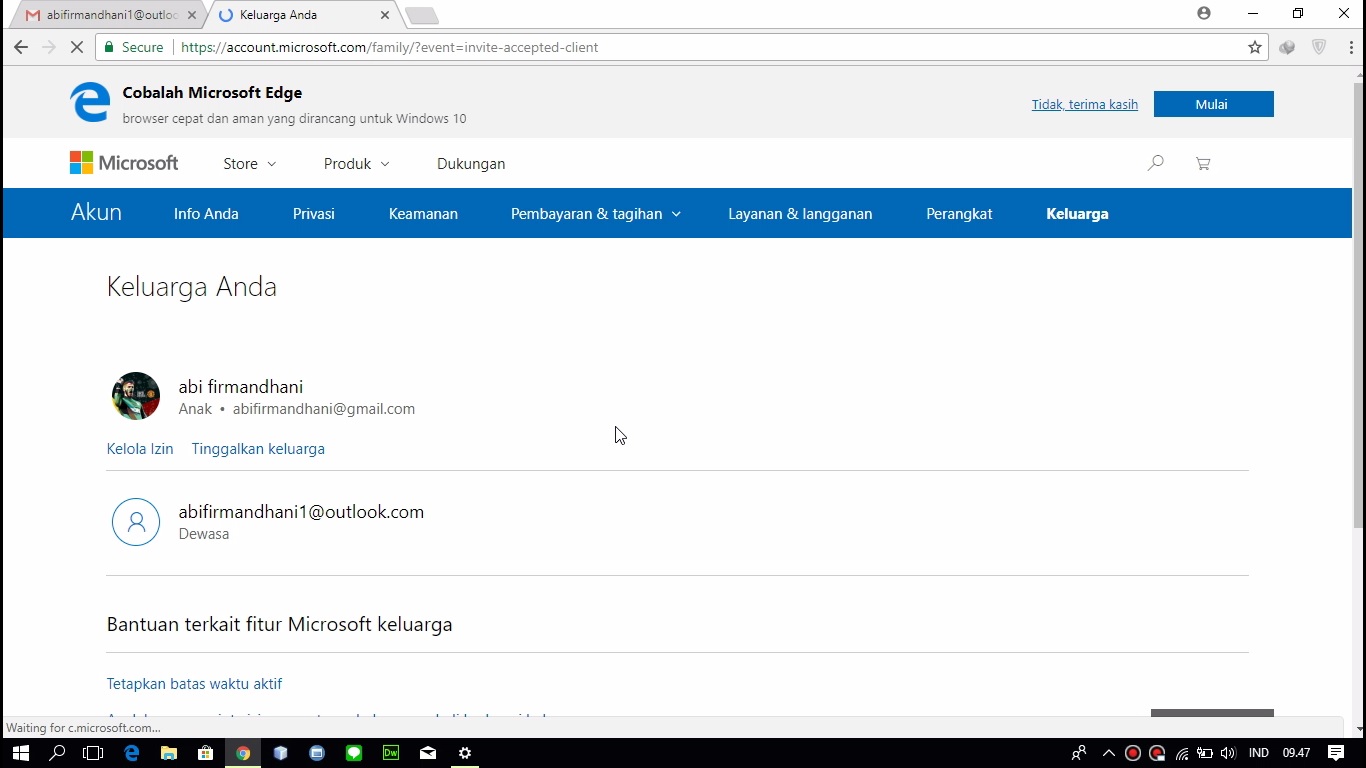Click the IND input language indicator
Screen dimensions: 1366x768
[1259, 753]
